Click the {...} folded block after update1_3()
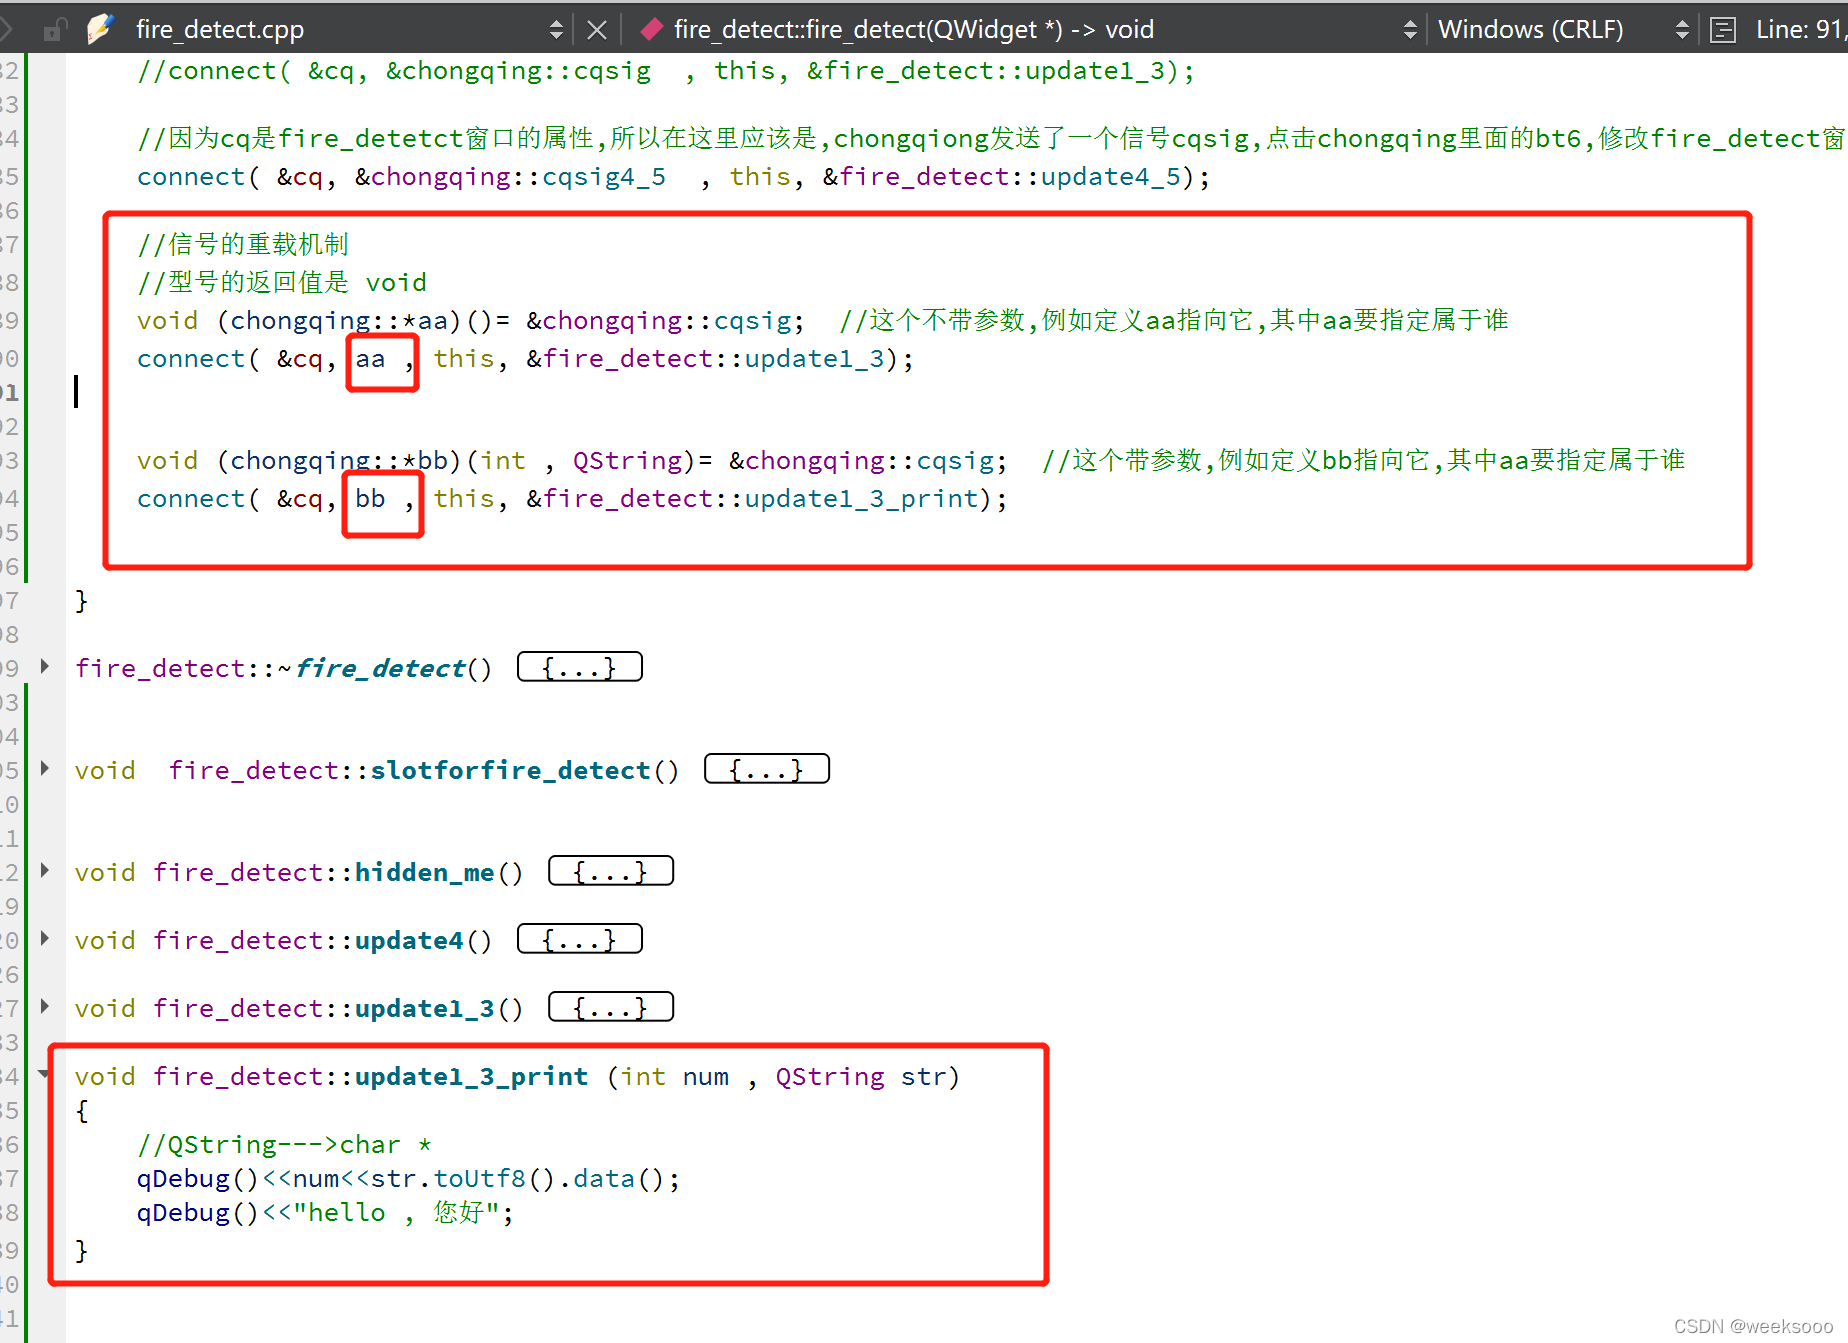Viewport: 1848px width, 1343px height. pos(611,1007)
